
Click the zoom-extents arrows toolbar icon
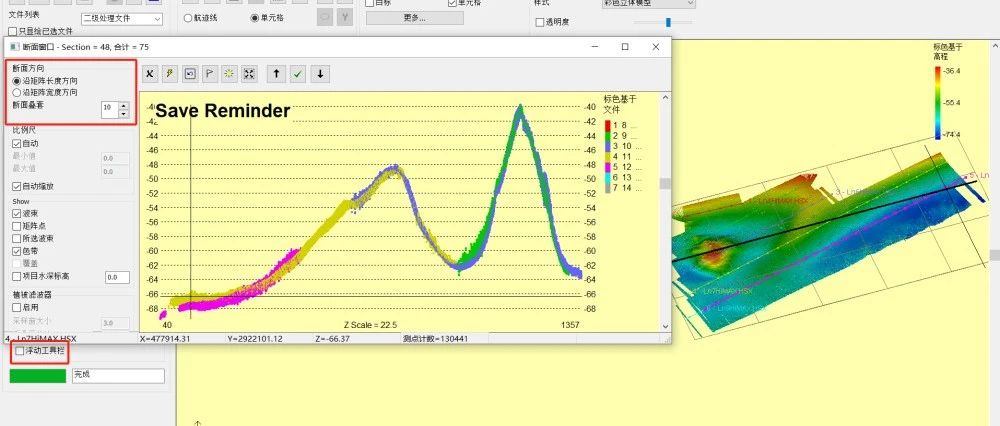[249, 74]
